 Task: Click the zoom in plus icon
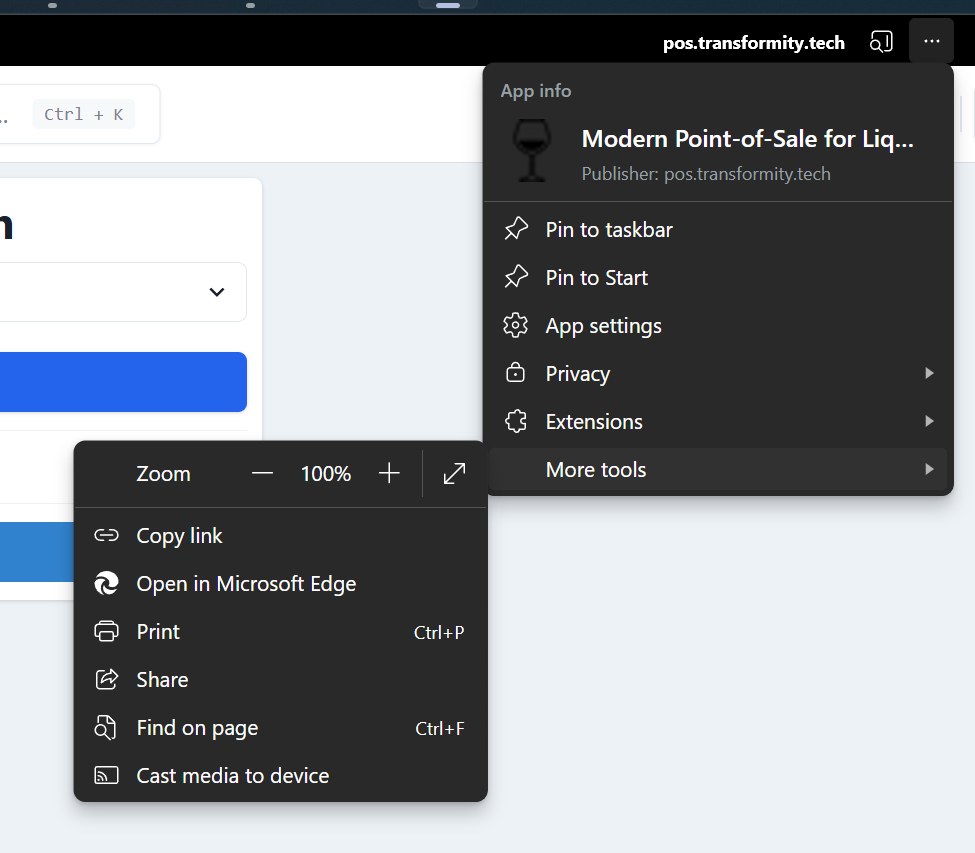(x=389, y=474)
